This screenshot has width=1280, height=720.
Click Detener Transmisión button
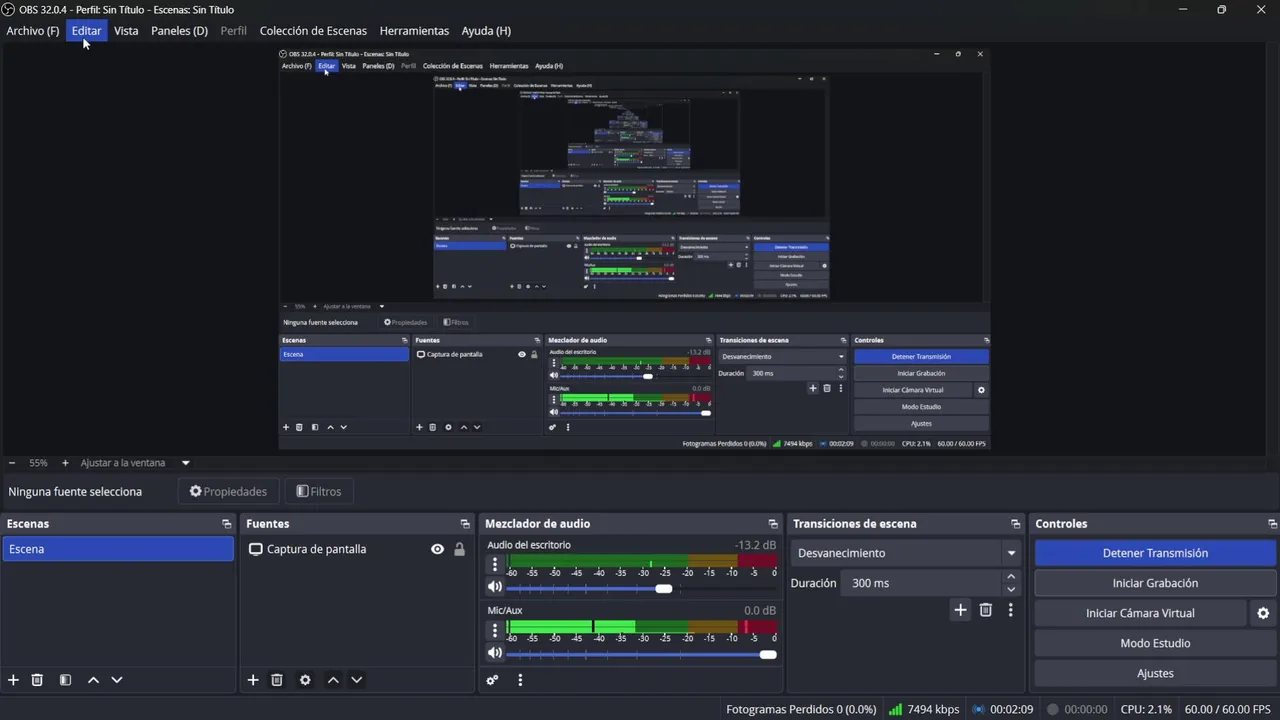[x=1155, y=553]
